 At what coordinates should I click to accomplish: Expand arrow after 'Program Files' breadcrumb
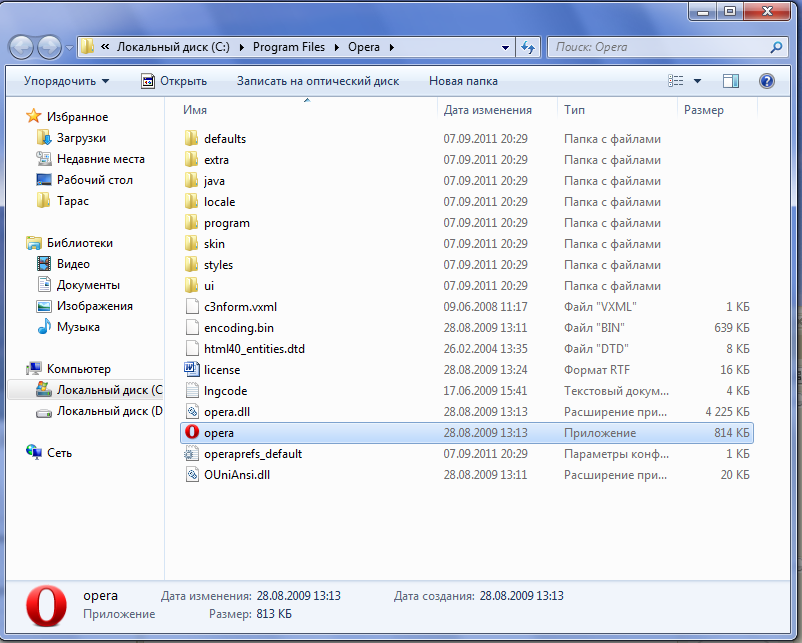337,48
